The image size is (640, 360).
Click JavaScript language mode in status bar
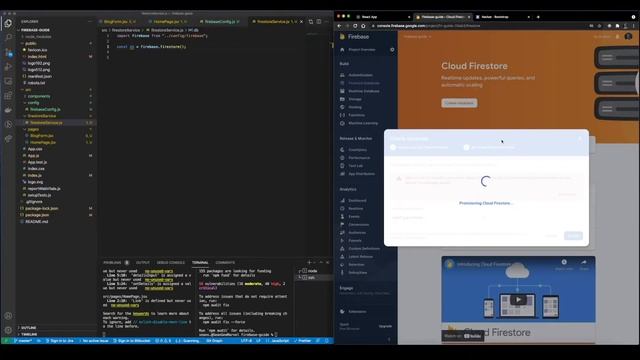pos(280,340)
